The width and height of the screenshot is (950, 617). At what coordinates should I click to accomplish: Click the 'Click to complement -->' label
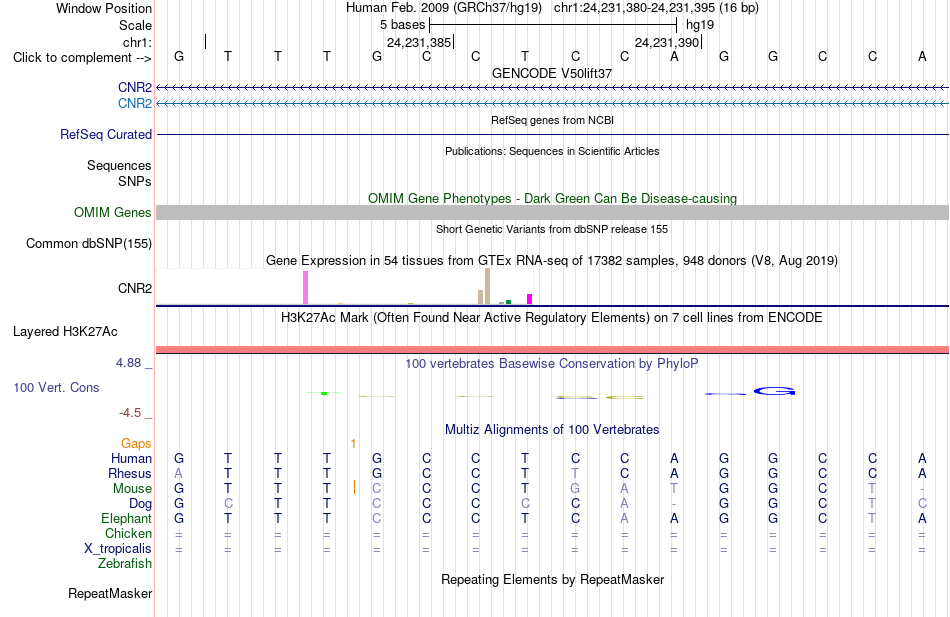point(82,58)
